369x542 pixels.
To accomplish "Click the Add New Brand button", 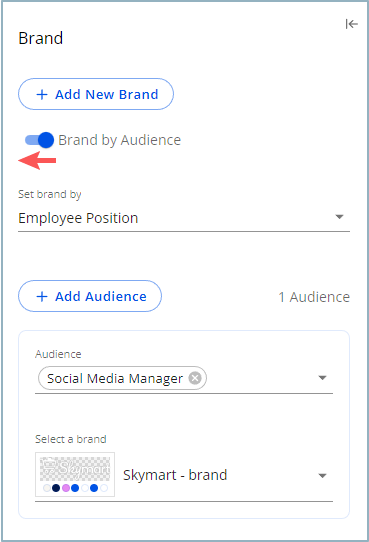I will point(96,94).
